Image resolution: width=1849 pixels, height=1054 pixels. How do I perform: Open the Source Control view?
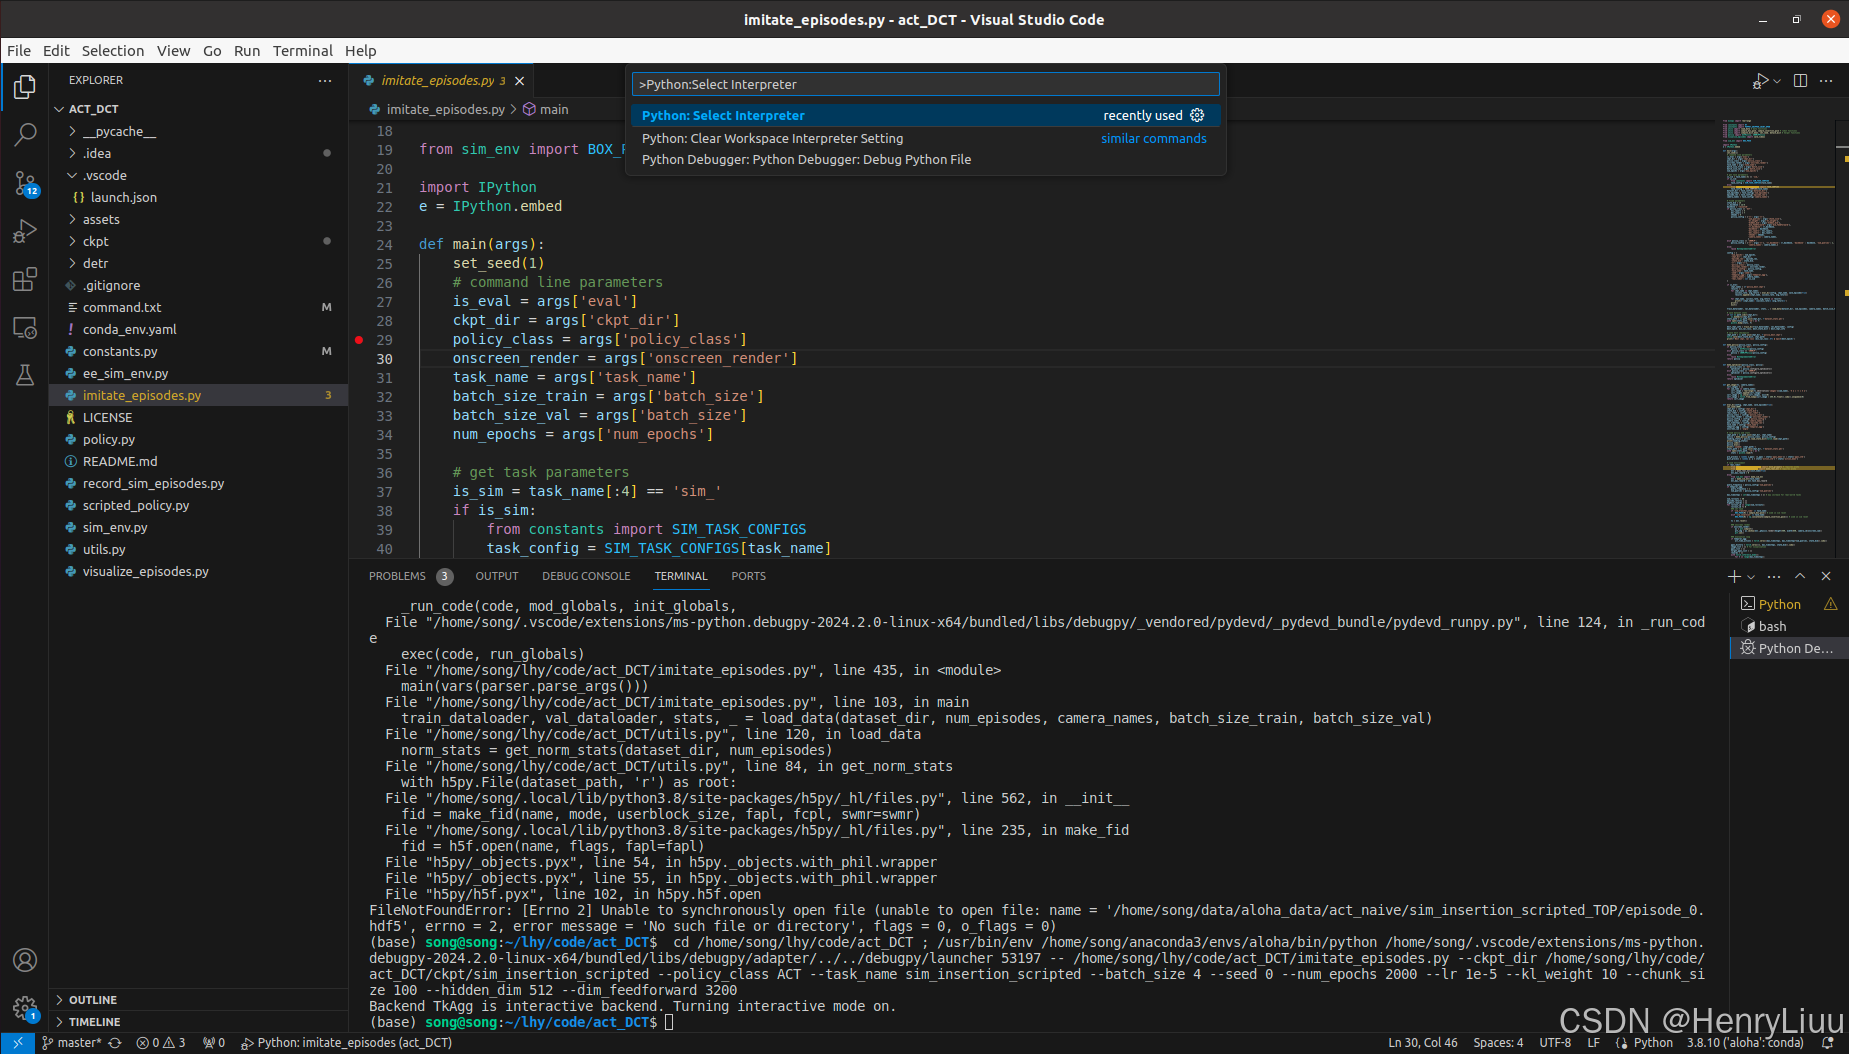pos(25,183)
